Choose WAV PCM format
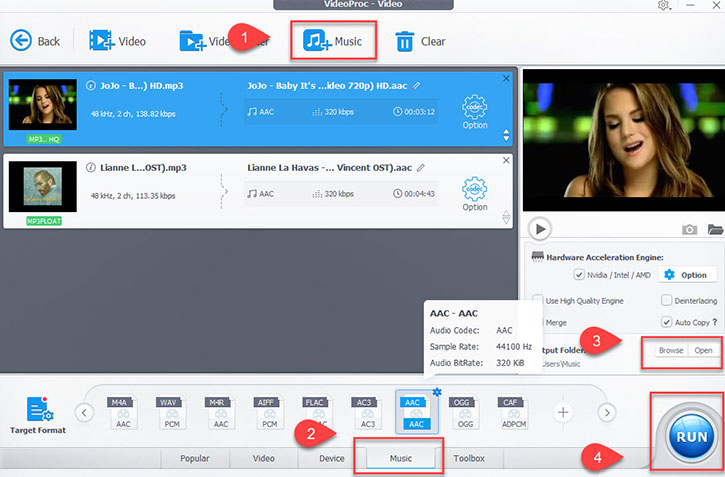Image resolution: width=725 pixels, height=477 pixels. [172, 412]
